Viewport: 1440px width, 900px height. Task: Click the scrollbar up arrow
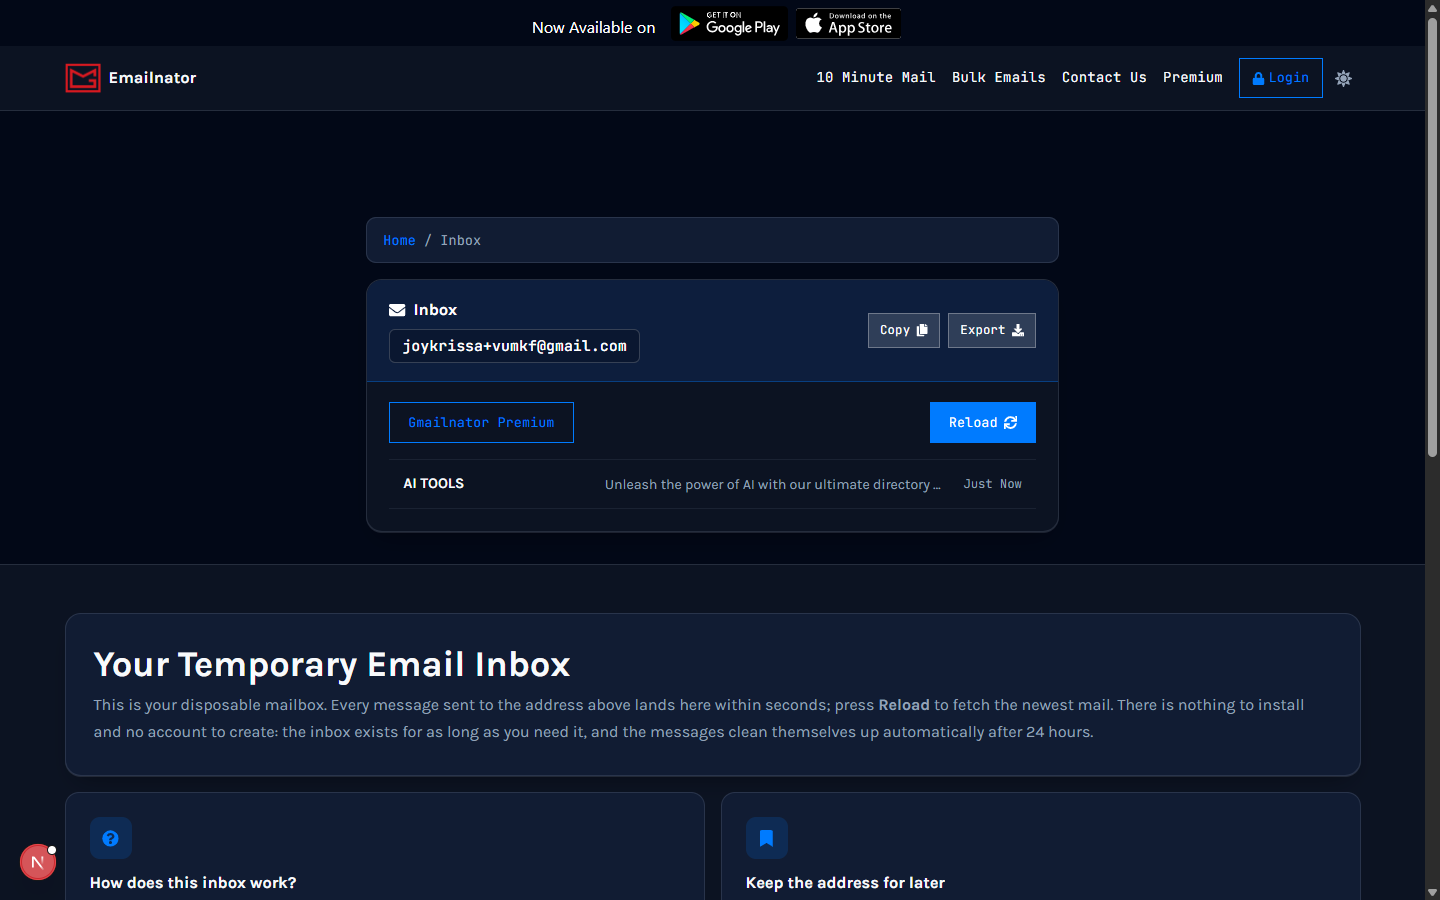click(1432, 7)
